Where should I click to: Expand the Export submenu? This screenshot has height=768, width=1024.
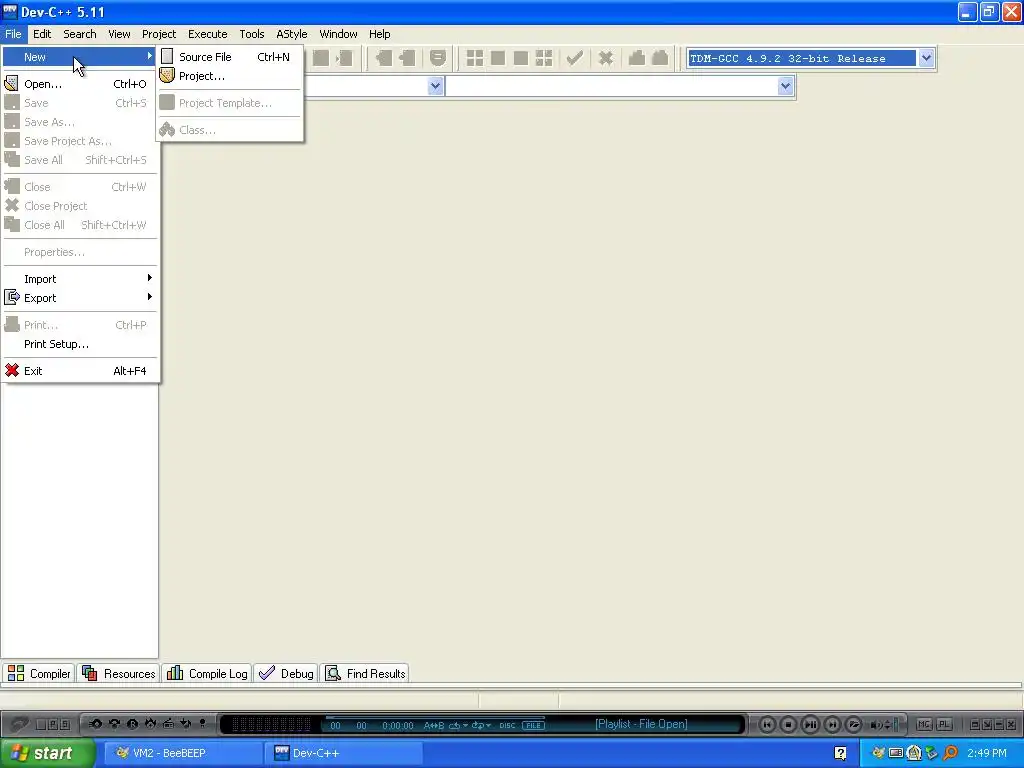[80, 297]
